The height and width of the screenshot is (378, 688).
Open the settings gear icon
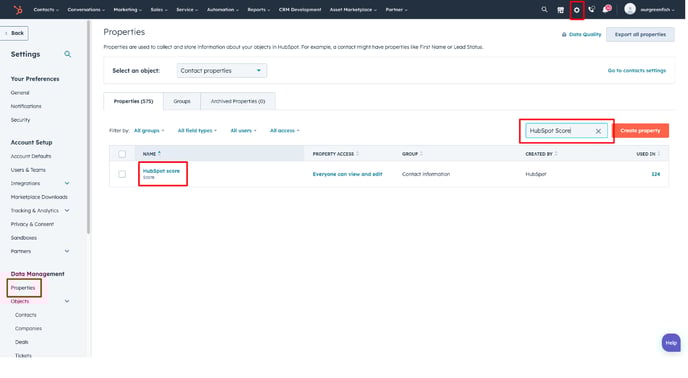tap(577, 10)
